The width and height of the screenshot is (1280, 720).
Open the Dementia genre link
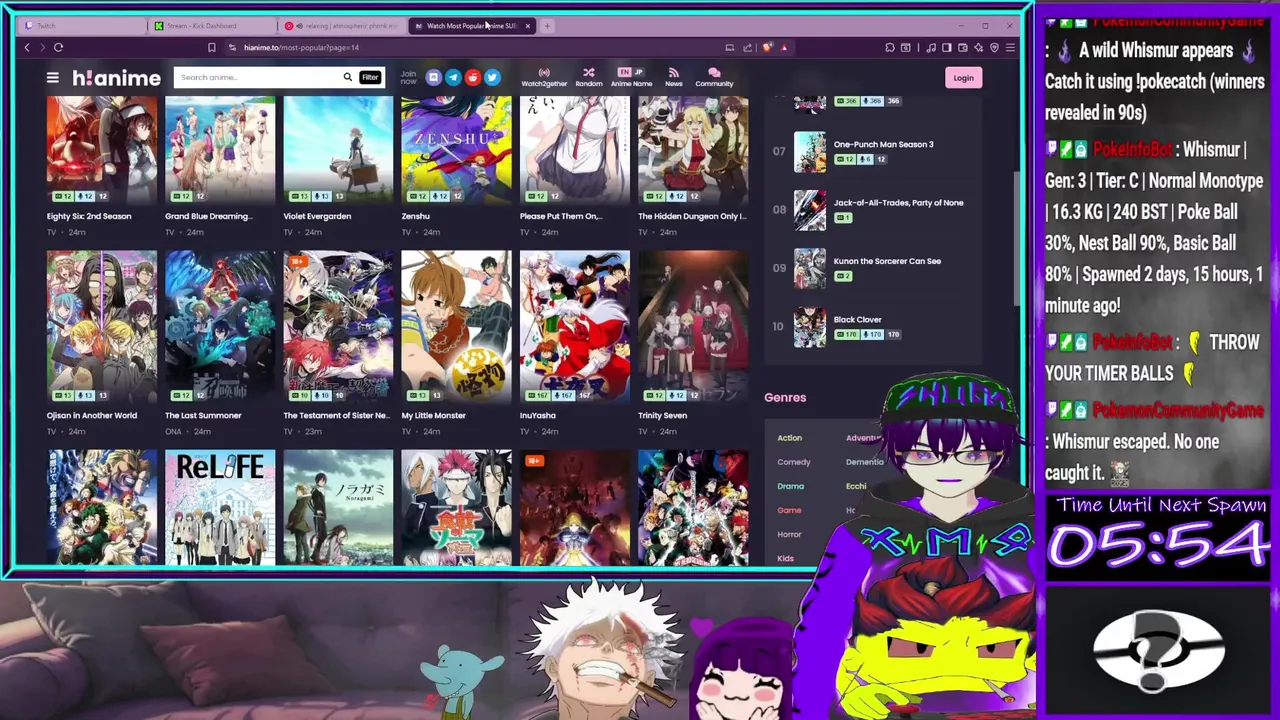tap(865, 462)
